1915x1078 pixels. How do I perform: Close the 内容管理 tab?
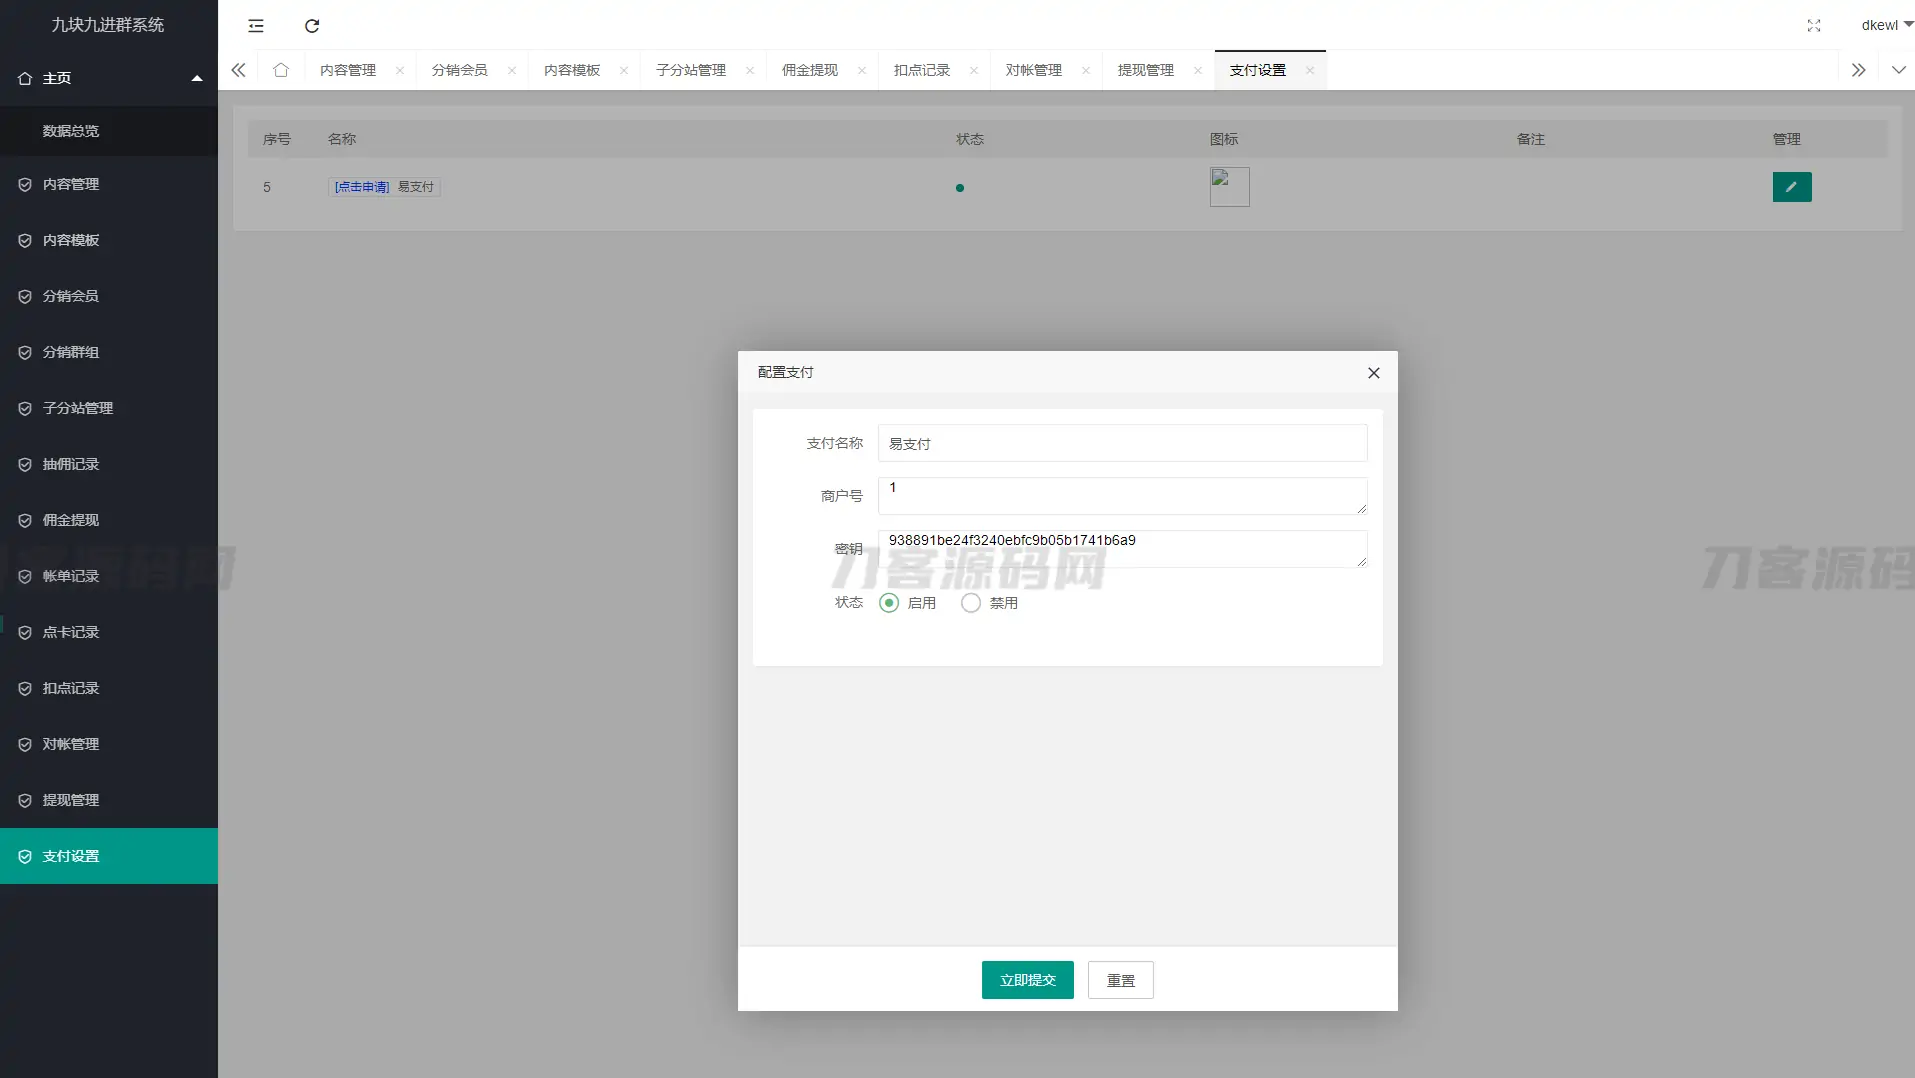tap(400, 70)
